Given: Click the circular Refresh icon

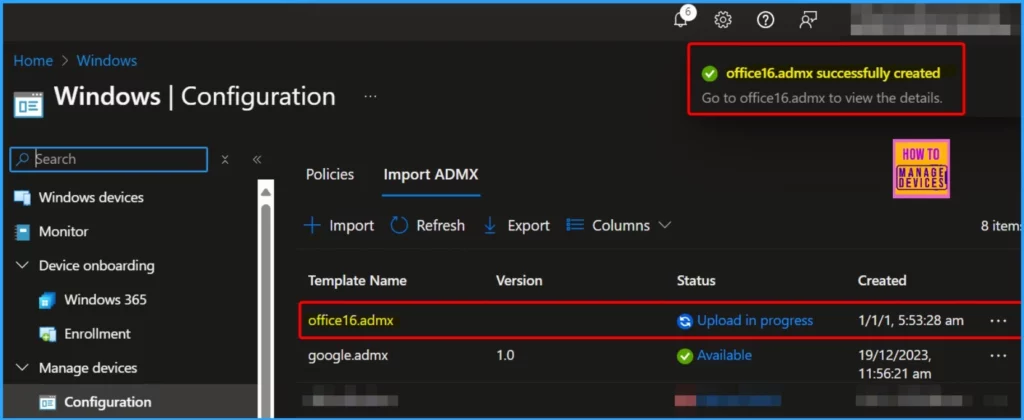Looking at the screenshot, I should coord(398,225).
